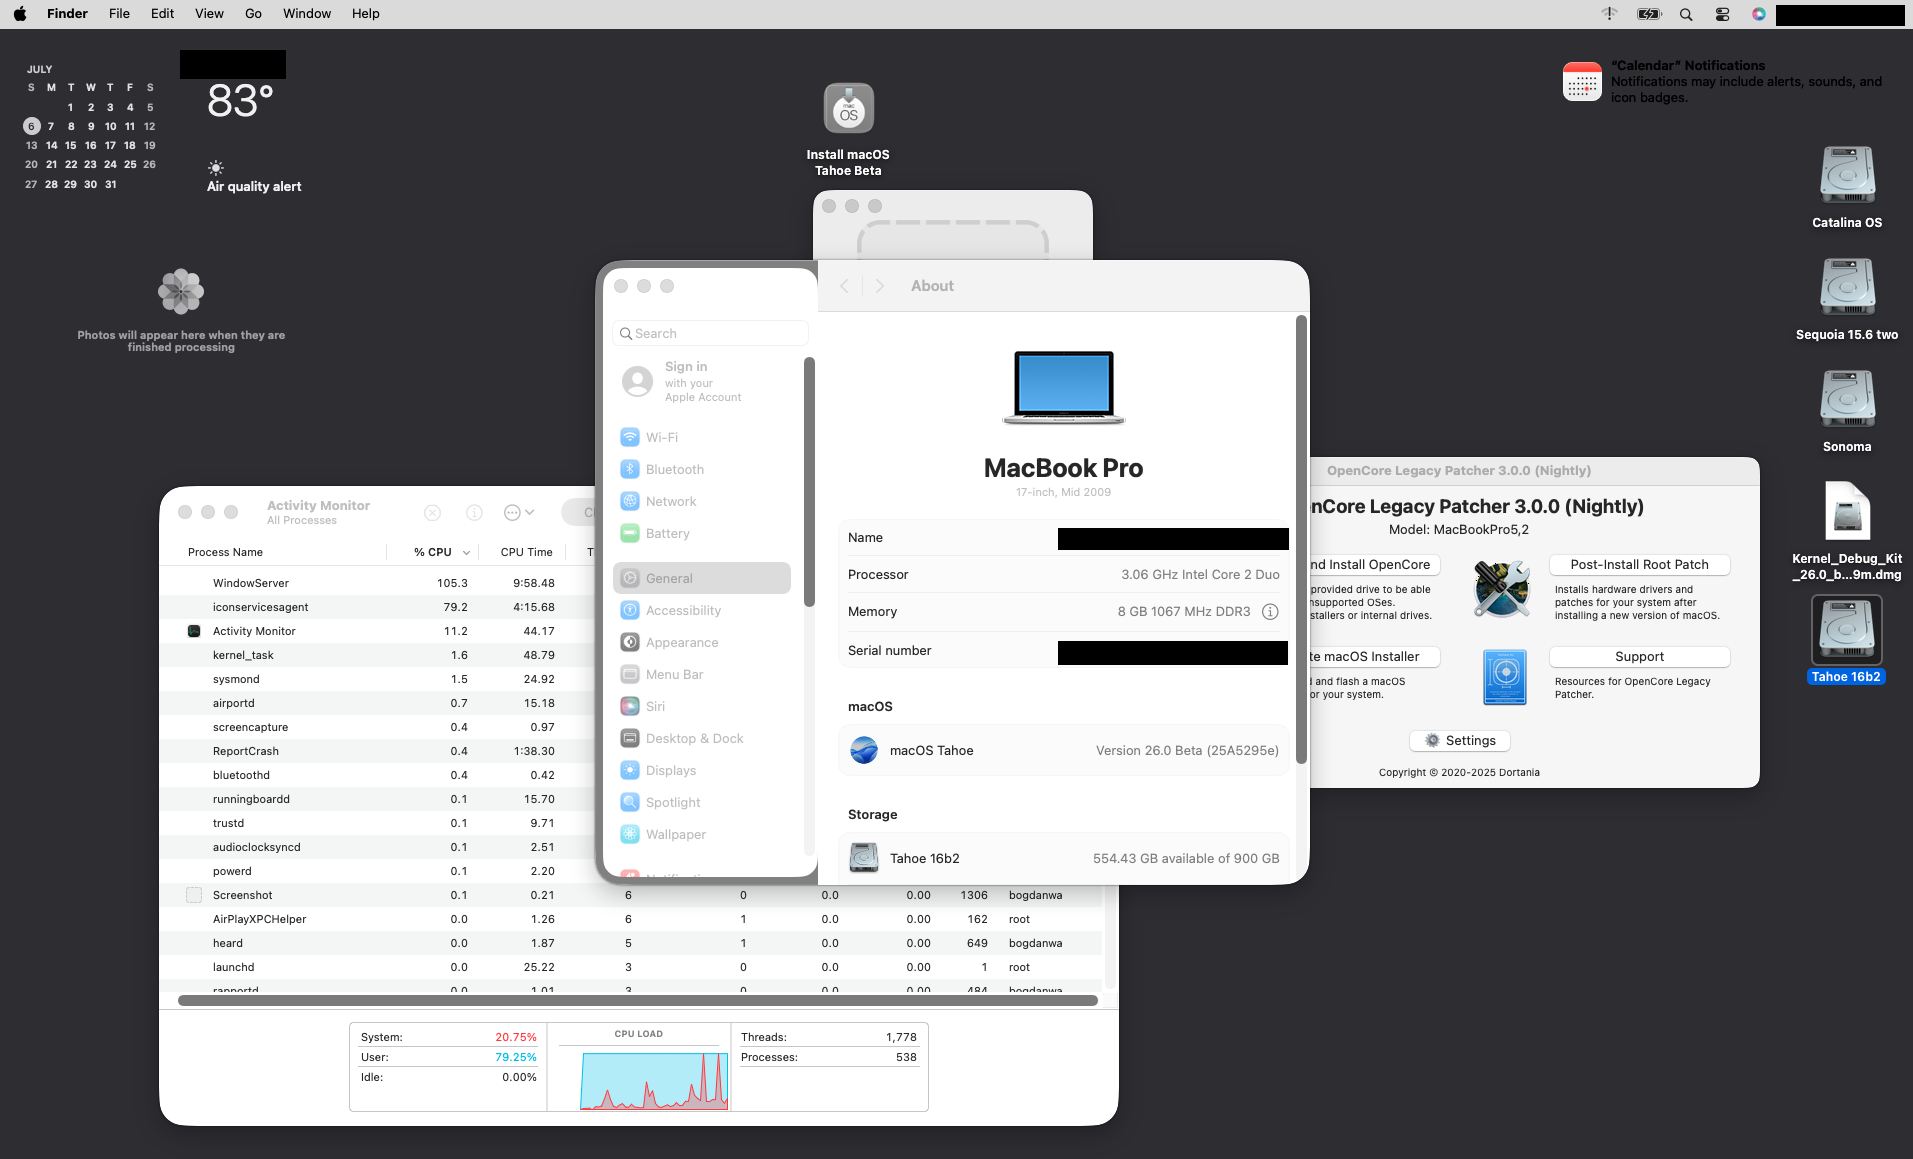Click the Settings sidebar scrollbar
This screenshot has width=1913, height=1159.
point(809,481)
